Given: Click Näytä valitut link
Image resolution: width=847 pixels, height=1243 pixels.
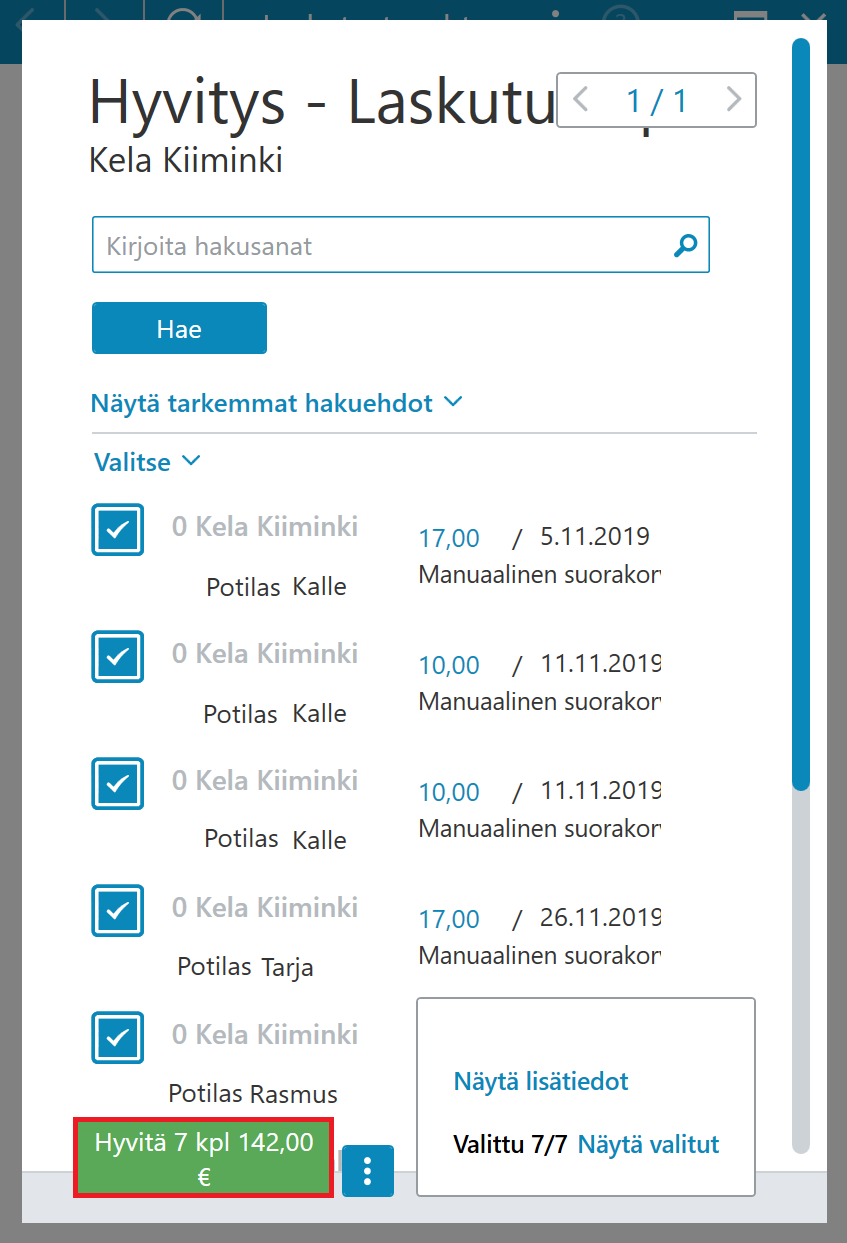Looking at the screenshot, I should pyautogui.click(x=649, y=1144).
